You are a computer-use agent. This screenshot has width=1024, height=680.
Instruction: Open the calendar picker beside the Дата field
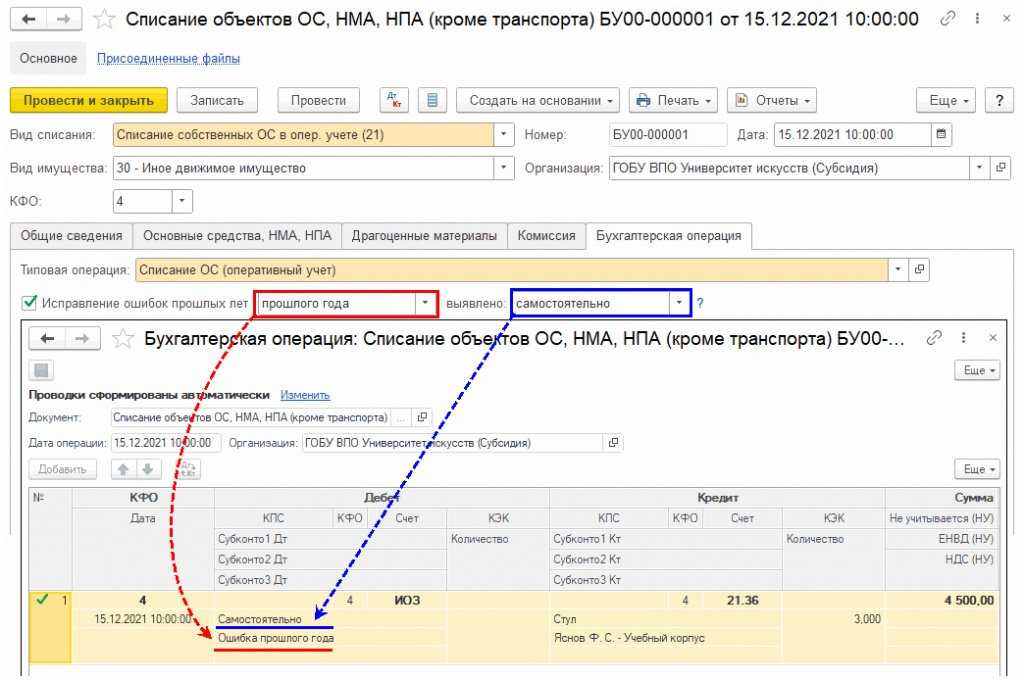point(941,135)
